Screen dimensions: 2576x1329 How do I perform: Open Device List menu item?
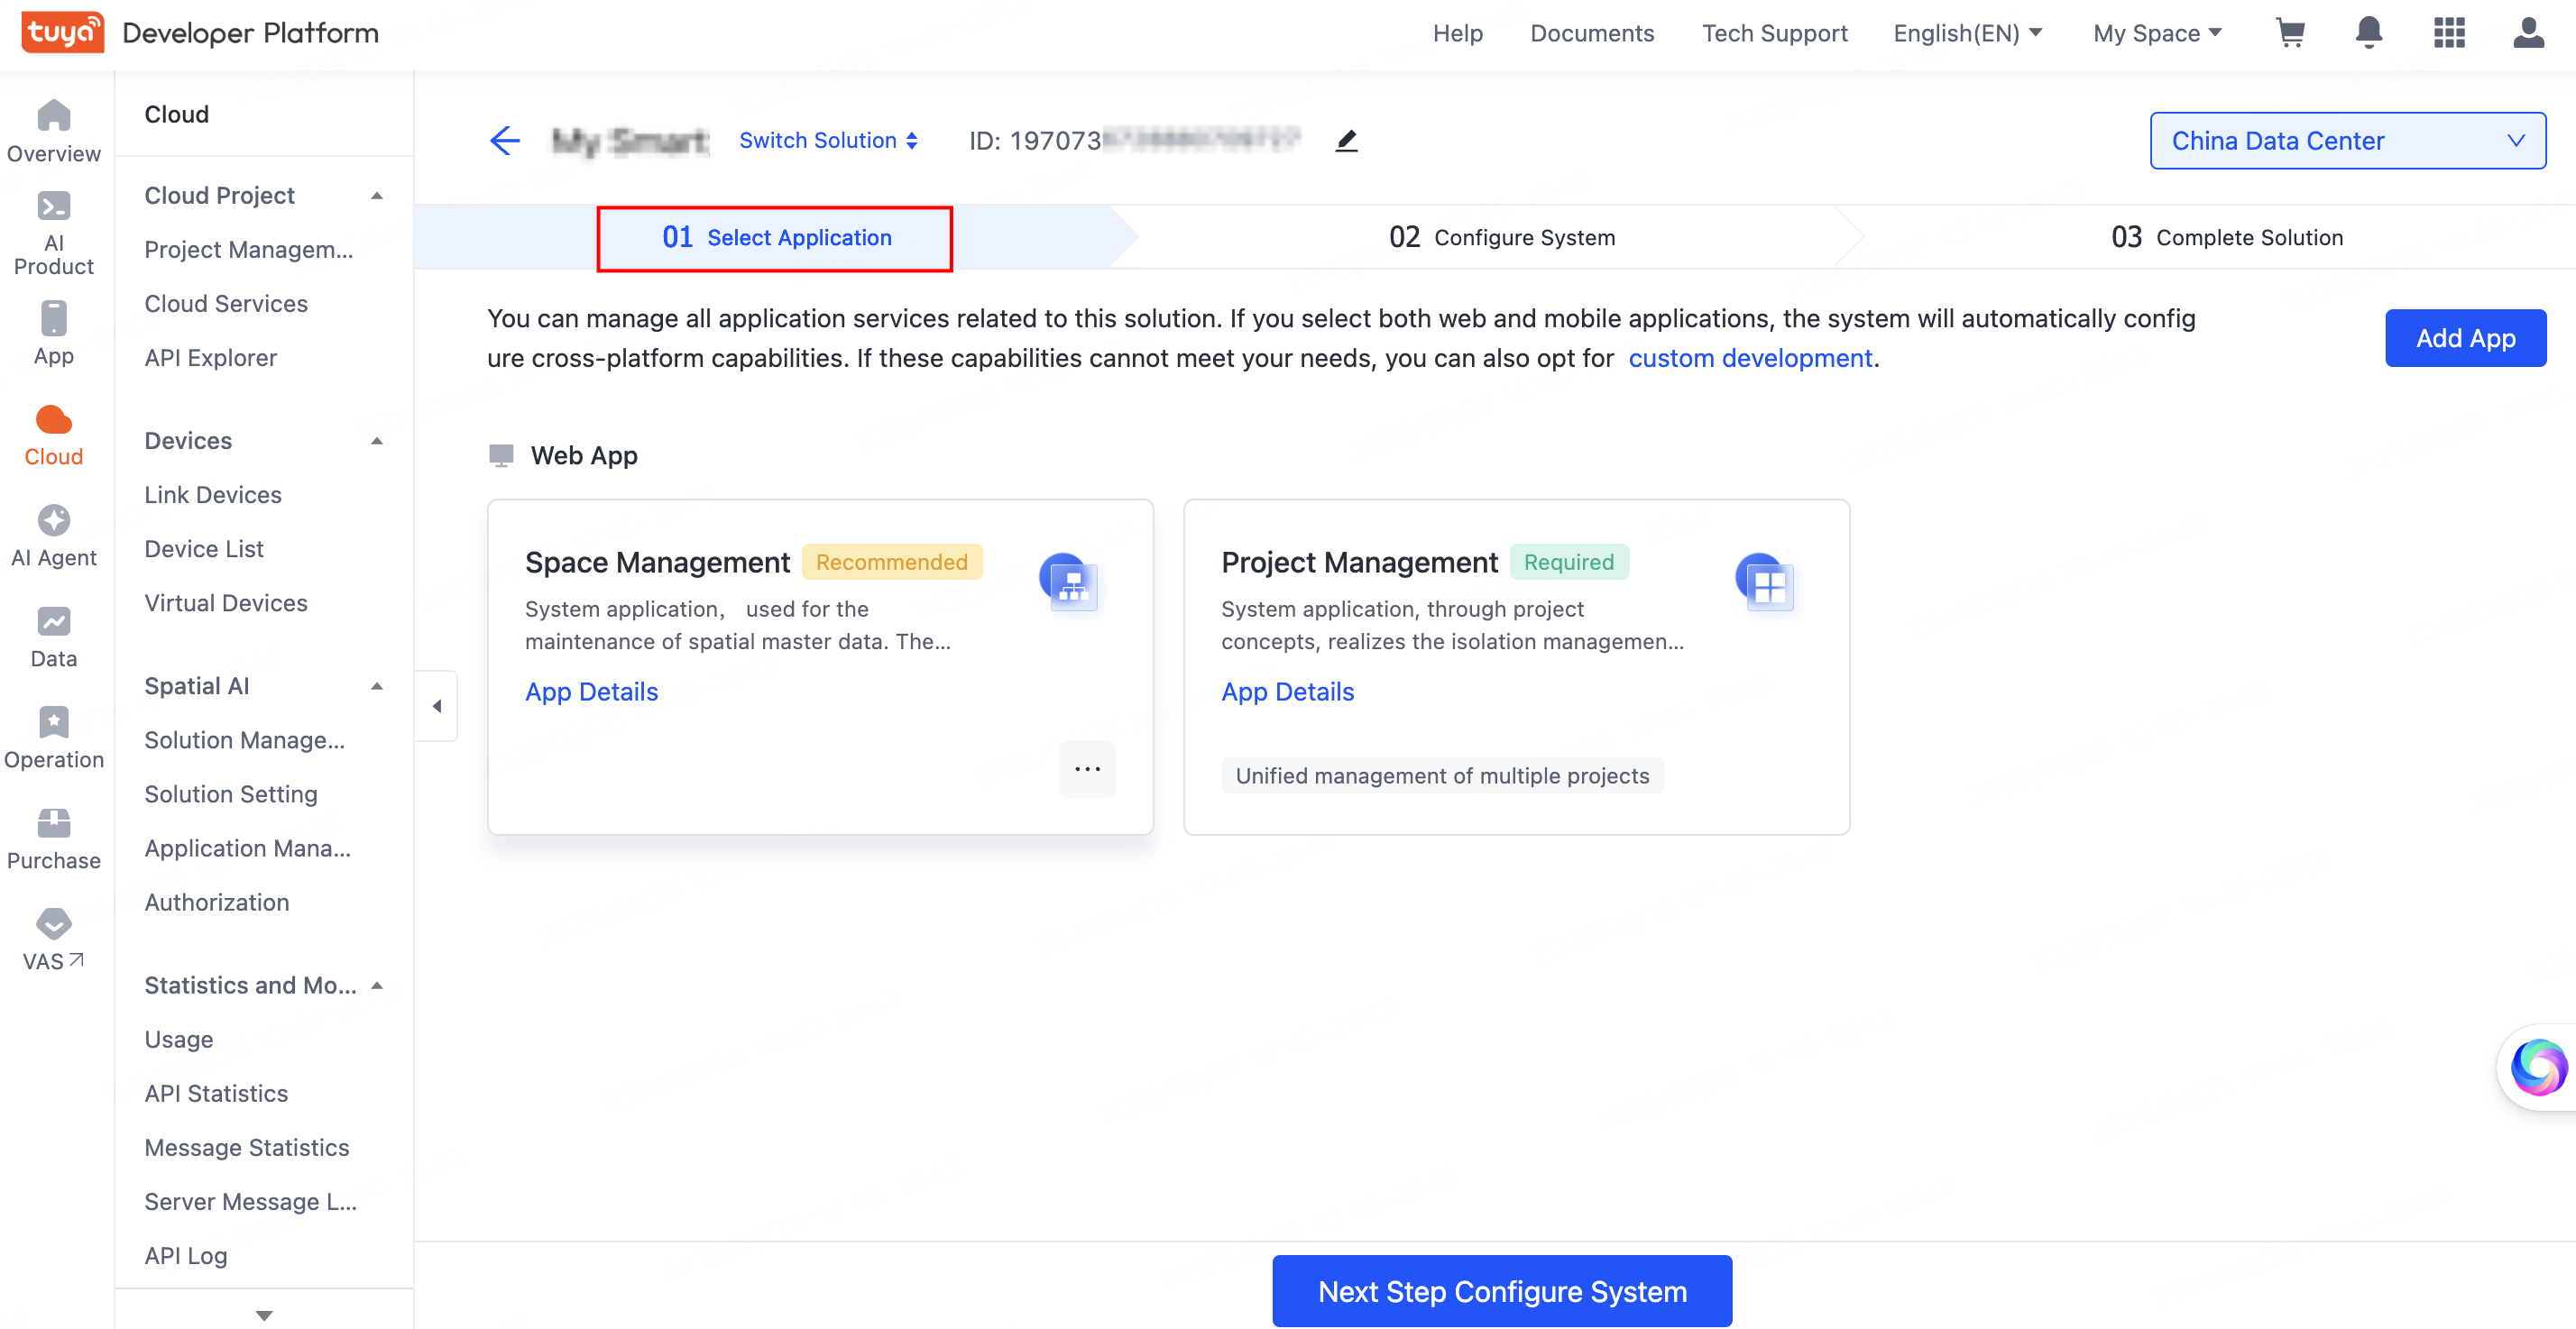[x=204, y=549]
